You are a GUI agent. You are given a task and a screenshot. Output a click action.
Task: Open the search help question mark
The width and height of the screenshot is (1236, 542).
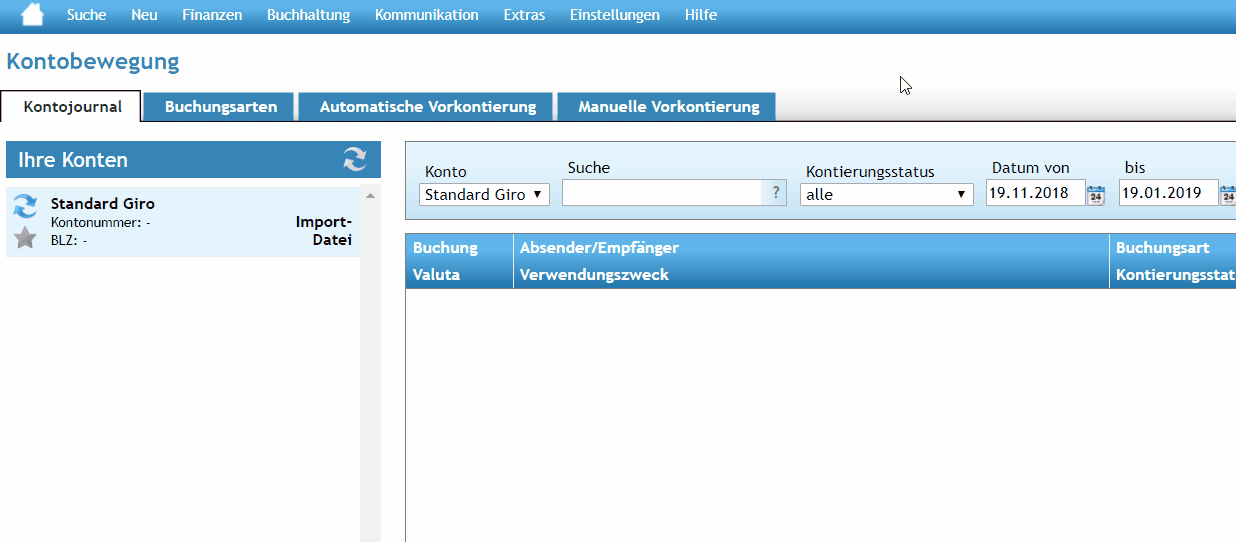tap(775, 193)
